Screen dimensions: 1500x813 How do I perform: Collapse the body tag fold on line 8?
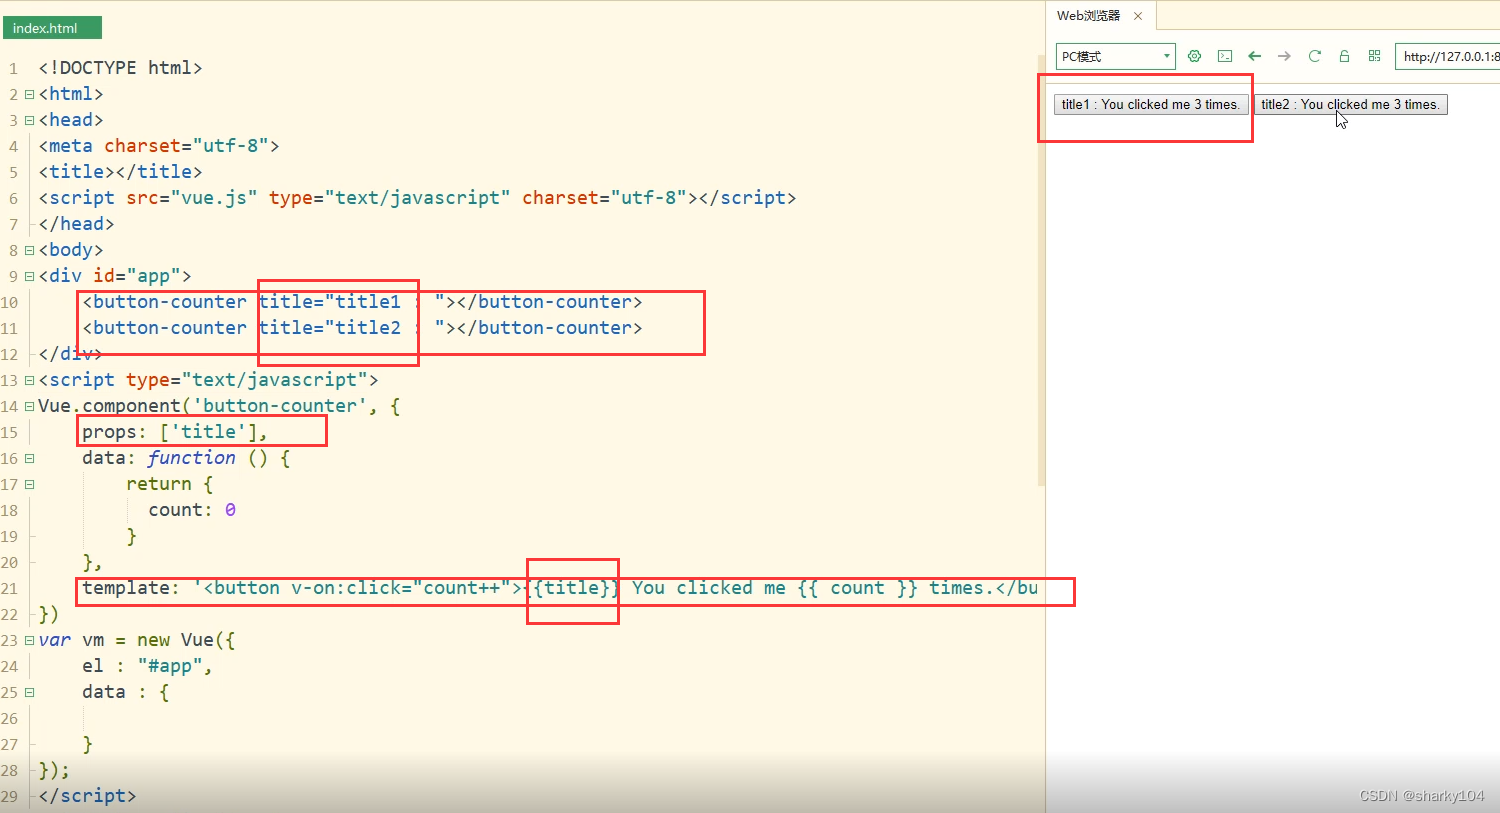point(29,250)
